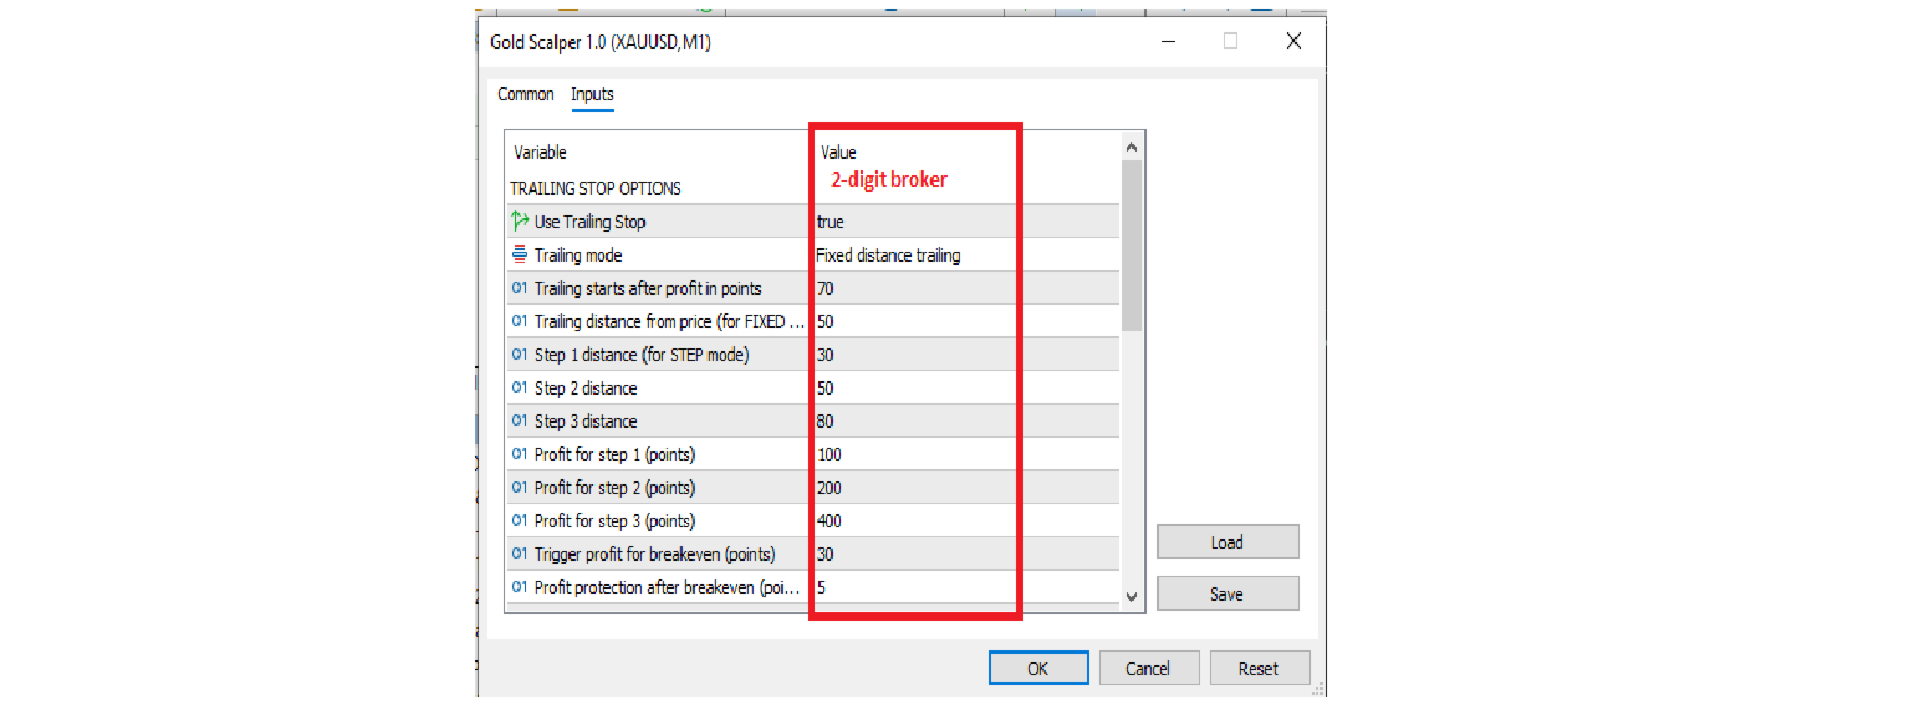The height and width of the screenshot is (720, 1920).
Task: Click icon beside Profit for step 2
Action: point(520,487)
